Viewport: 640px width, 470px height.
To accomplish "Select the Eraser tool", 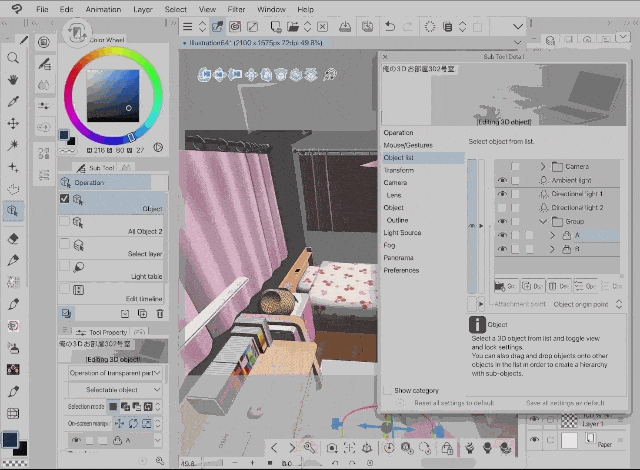I will point(13,239).
